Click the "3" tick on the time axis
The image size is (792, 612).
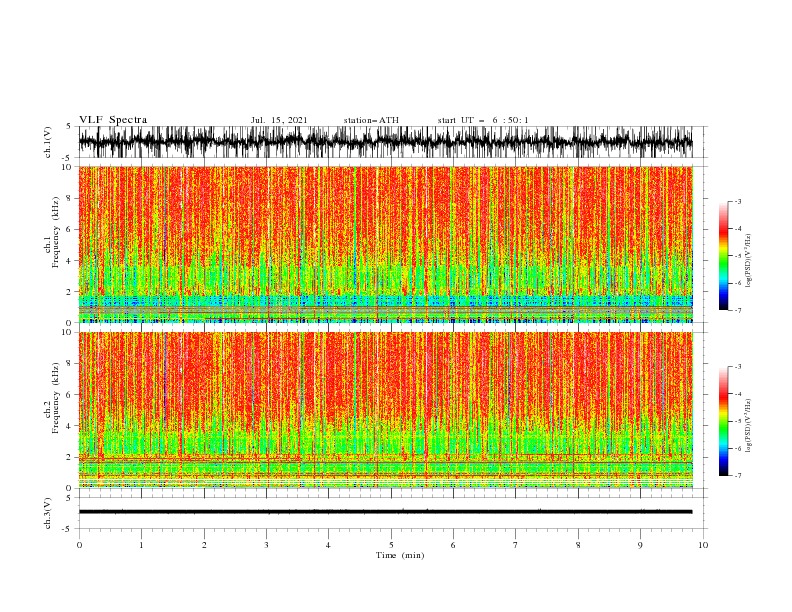[x=266, y=545]
